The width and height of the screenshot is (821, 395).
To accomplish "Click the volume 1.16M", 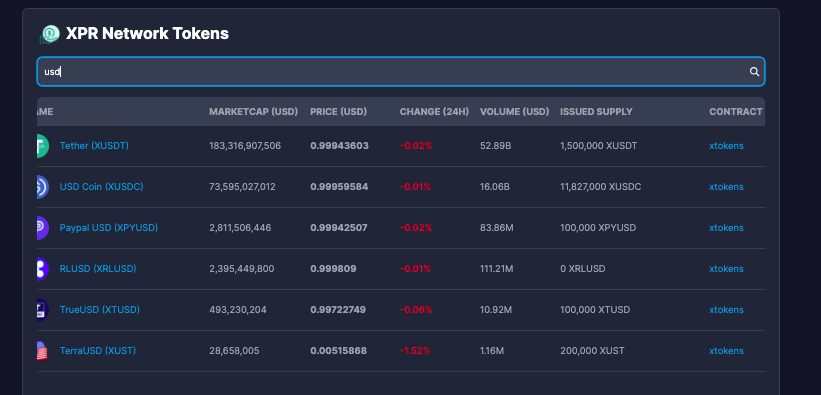I will (492, 350).
